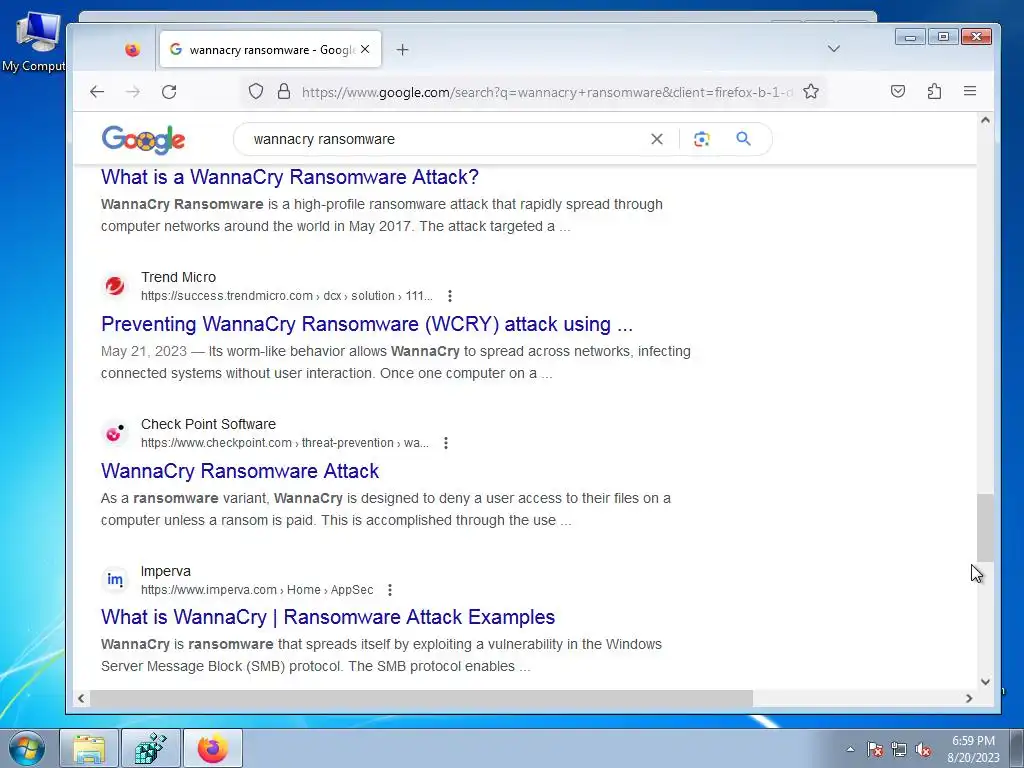Click the padlock site security icon

[283, 91]
